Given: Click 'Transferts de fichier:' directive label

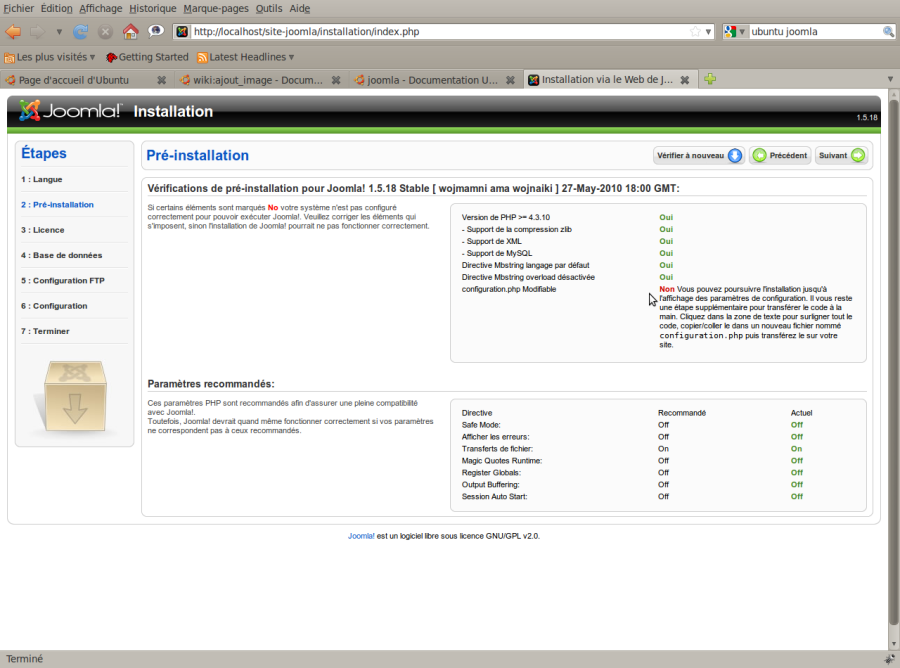Looking at the screenshot, I should 497,449.
